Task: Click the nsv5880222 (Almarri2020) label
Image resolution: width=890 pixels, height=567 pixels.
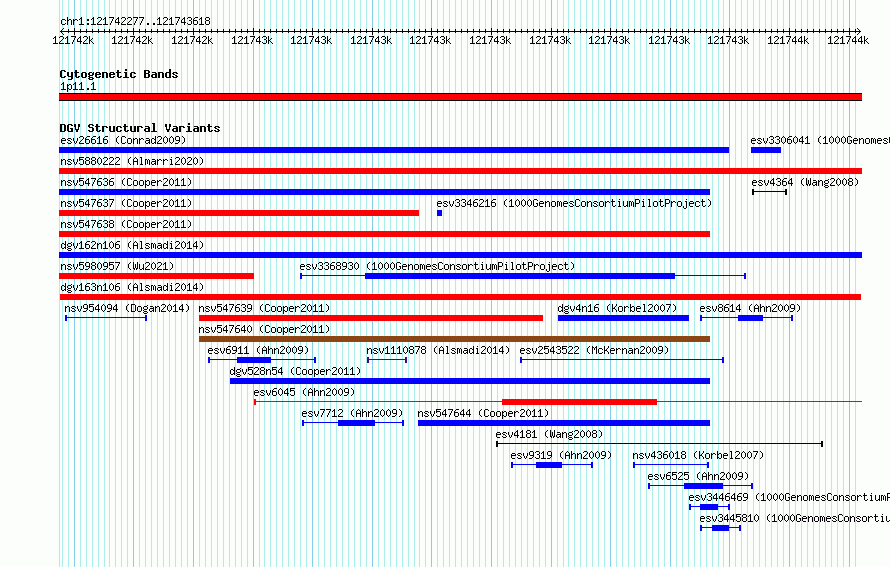Action: coord(132,161)
